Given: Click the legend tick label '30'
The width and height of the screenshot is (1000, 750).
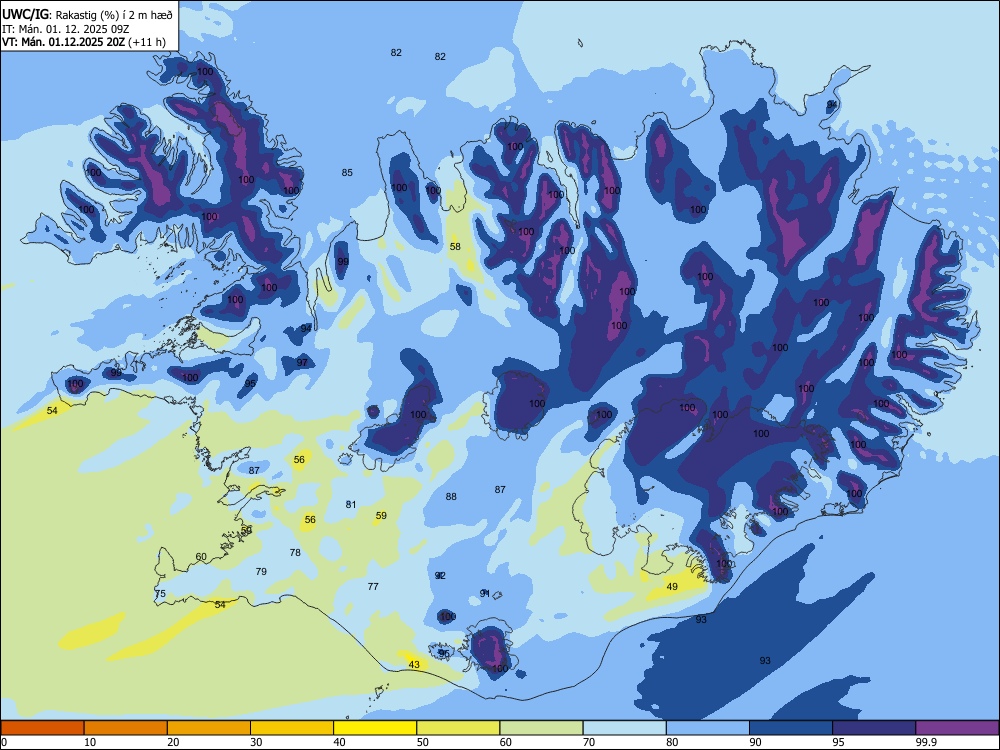Looking at the screenshot, I should tap(256, 742).
